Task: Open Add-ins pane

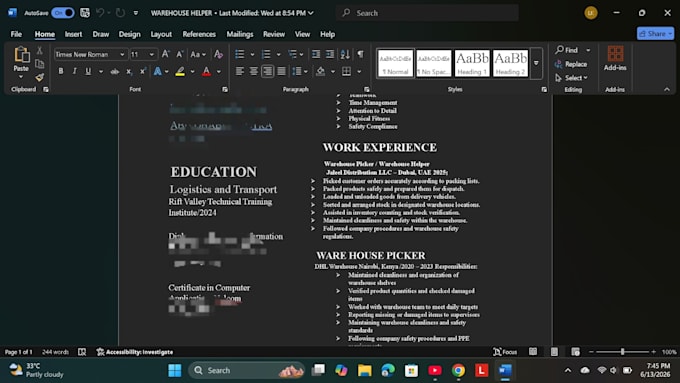Action: pyautogui.click(x=615, y=59)
